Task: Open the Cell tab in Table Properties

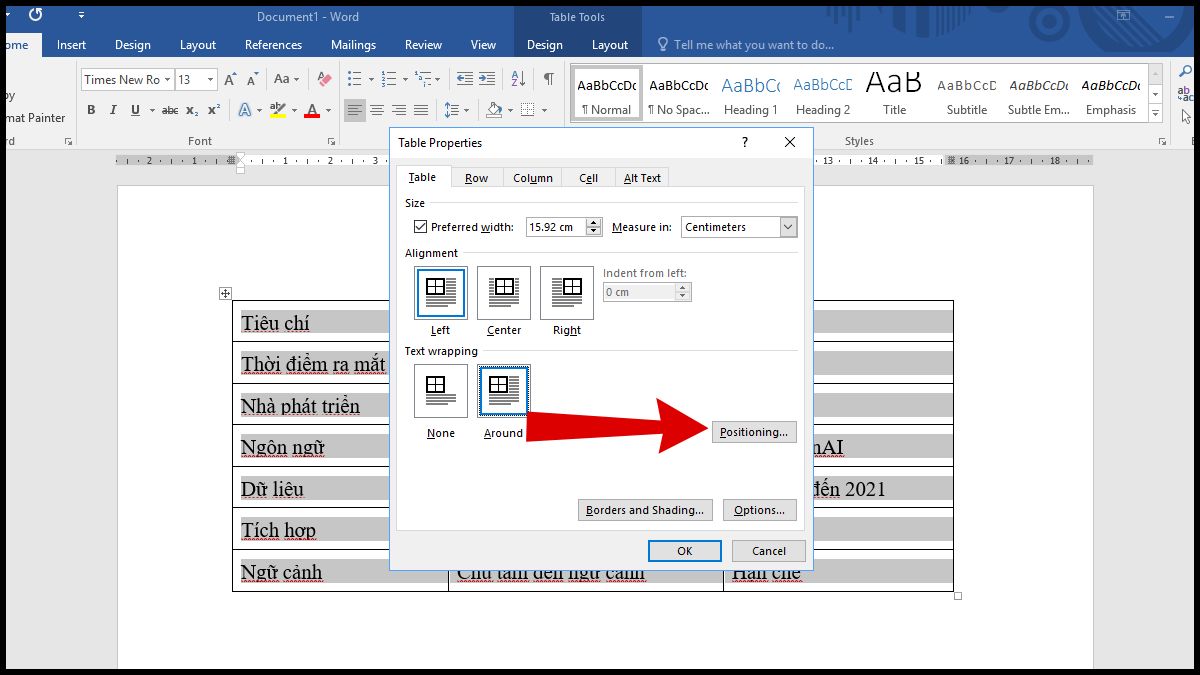Action: (589, 178)
